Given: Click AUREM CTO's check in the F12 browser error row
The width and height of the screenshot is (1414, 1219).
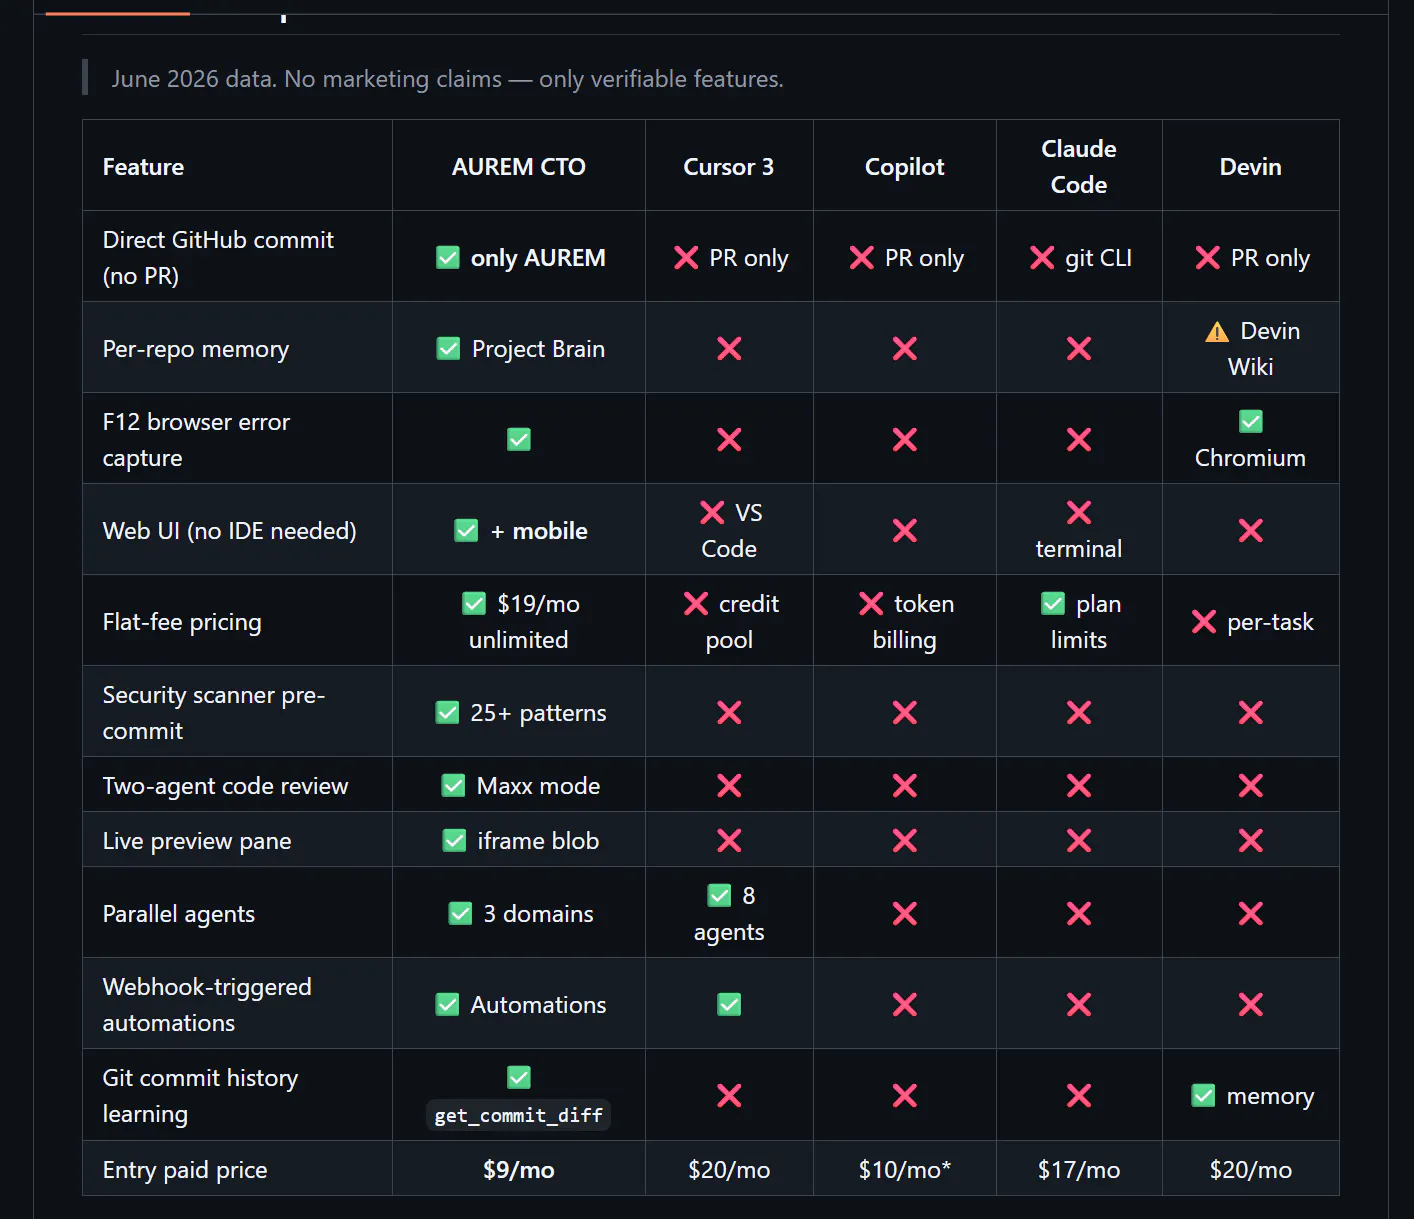Looking at the screenshot, I should pyautogui.click(x=519, y=440).
